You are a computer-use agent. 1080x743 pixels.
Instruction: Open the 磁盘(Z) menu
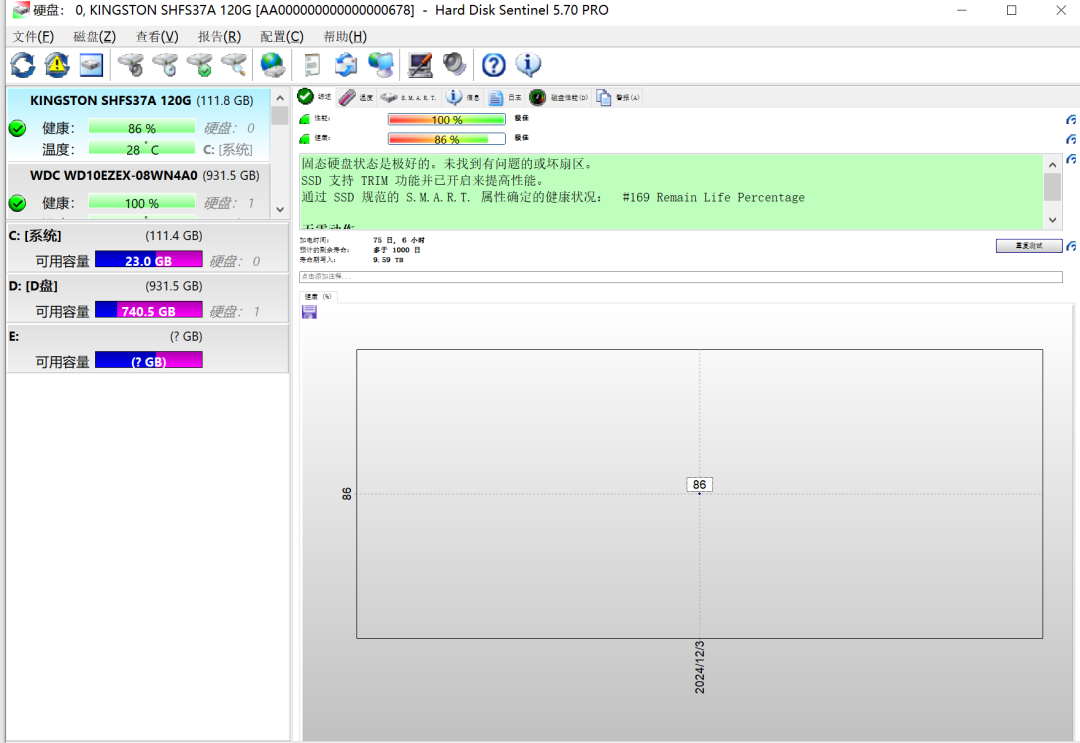coord(94,36)
